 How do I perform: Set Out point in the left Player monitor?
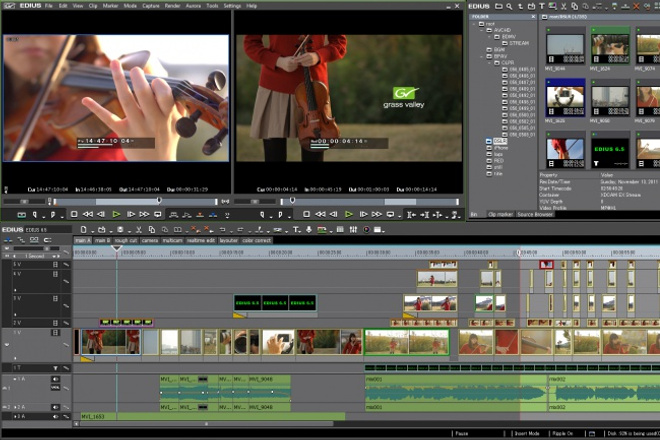click(x=53, y=215)
